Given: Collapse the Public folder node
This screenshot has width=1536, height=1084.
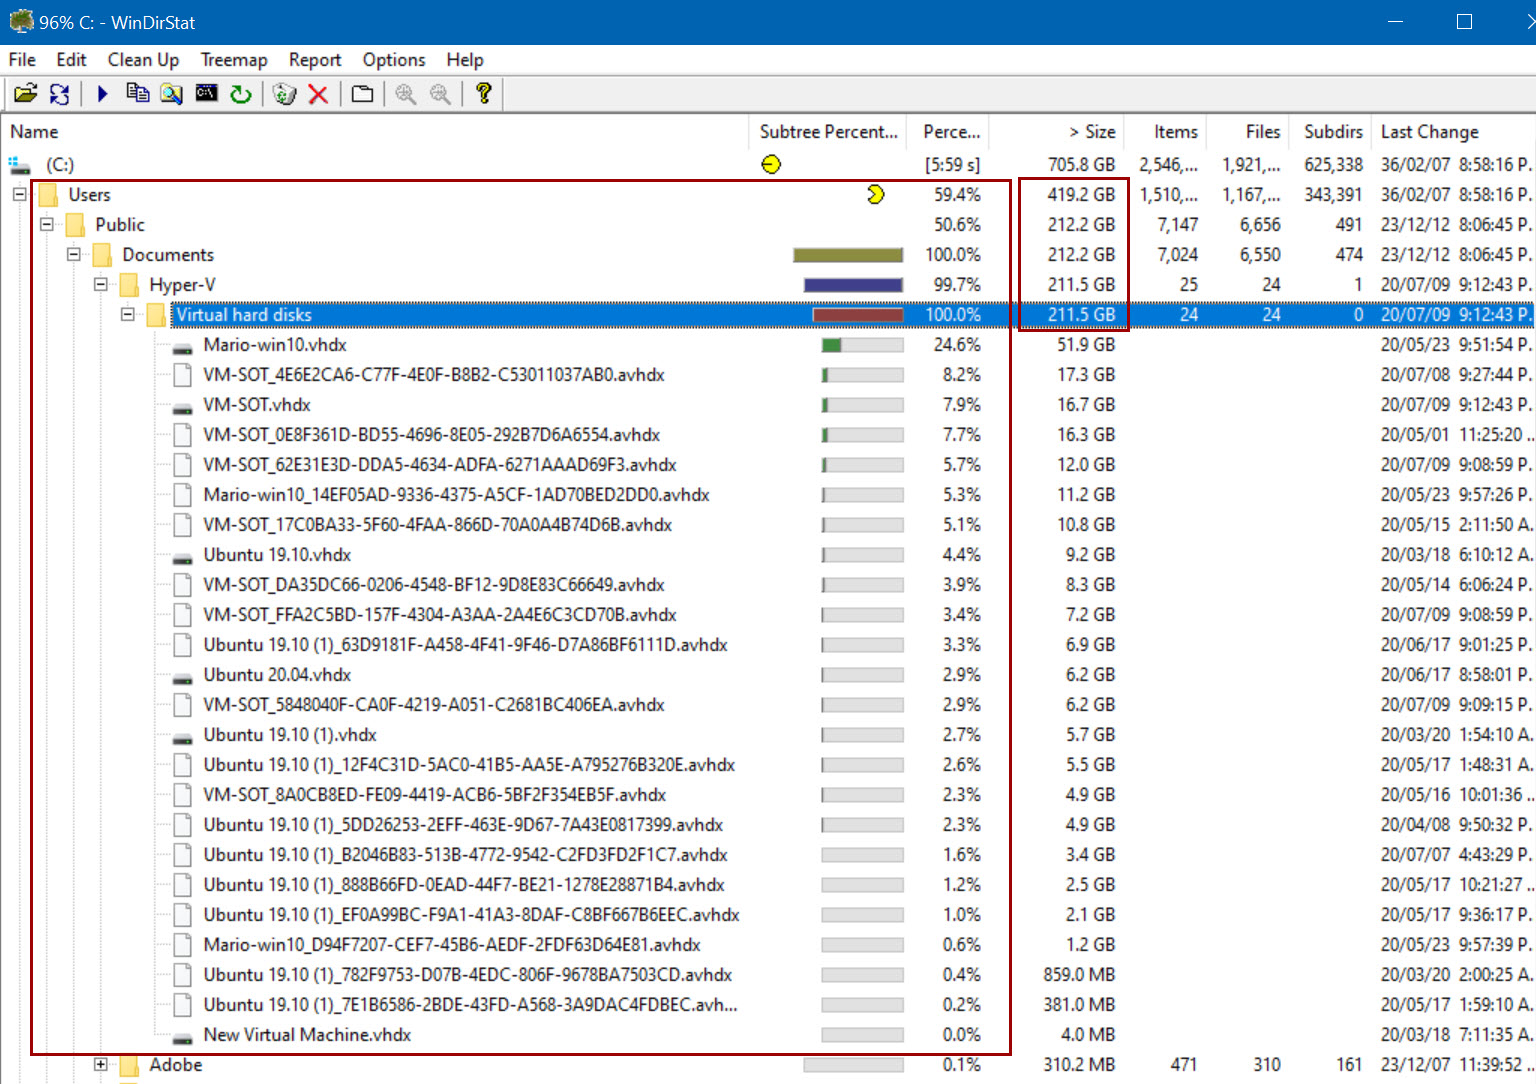Looking at the screenshot, I should tap(46, 224).
